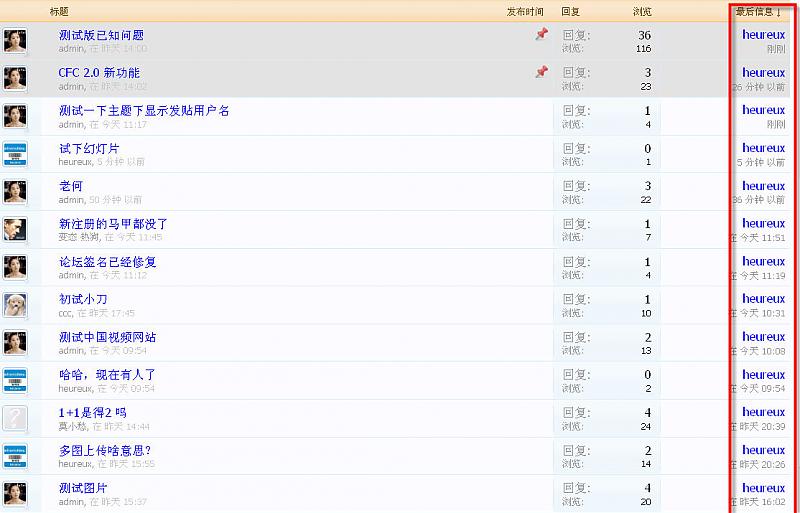Click the pin icon on 测试版已知问题 thread
Image resolution: width=800 pixels, height=513 pixels.
541,34
